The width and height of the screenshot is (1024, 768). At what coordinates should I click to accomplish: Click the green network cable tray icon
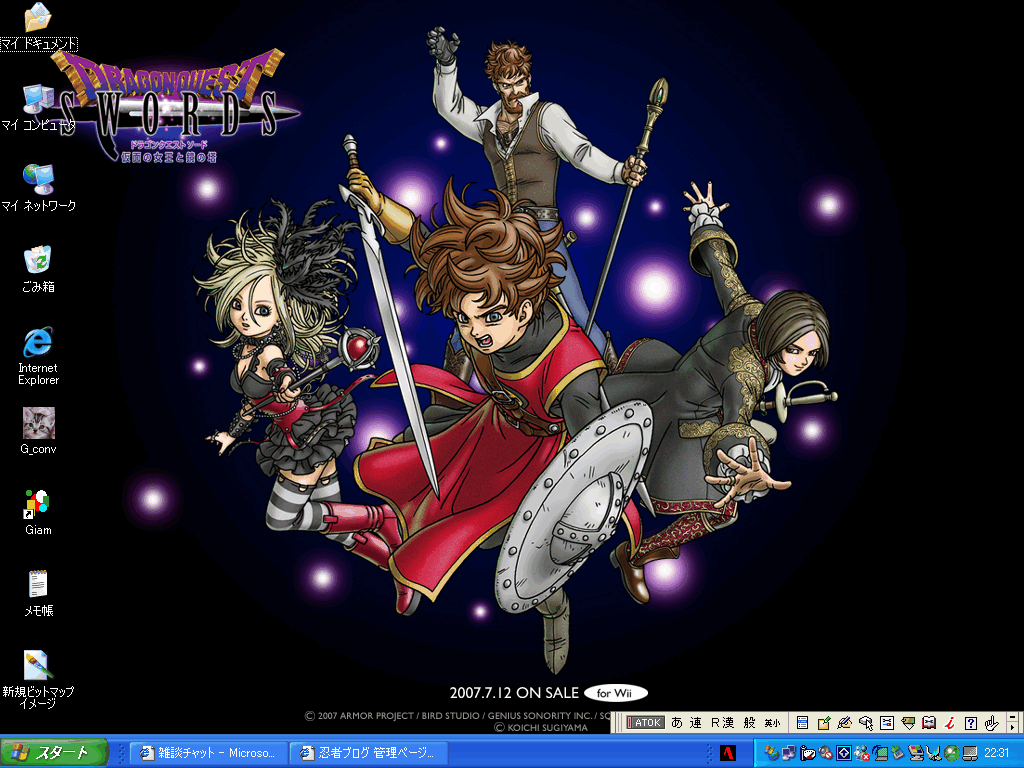coord(933,754)
